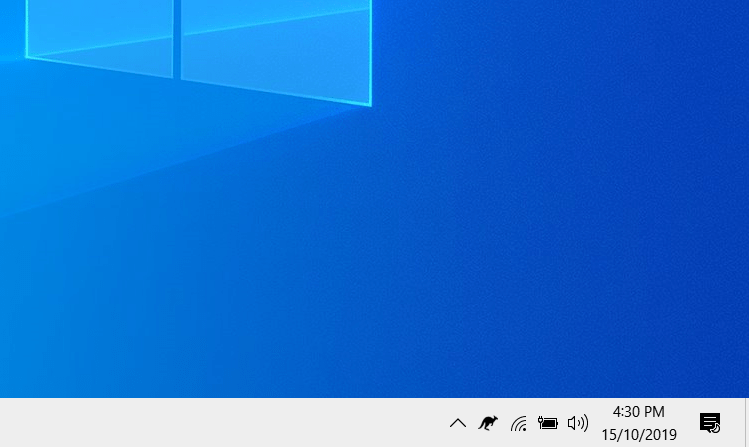Viewport: 749px width, 447px height.
Task: Mute sound via the volume tray icon
Action: (x=577, y=423)
